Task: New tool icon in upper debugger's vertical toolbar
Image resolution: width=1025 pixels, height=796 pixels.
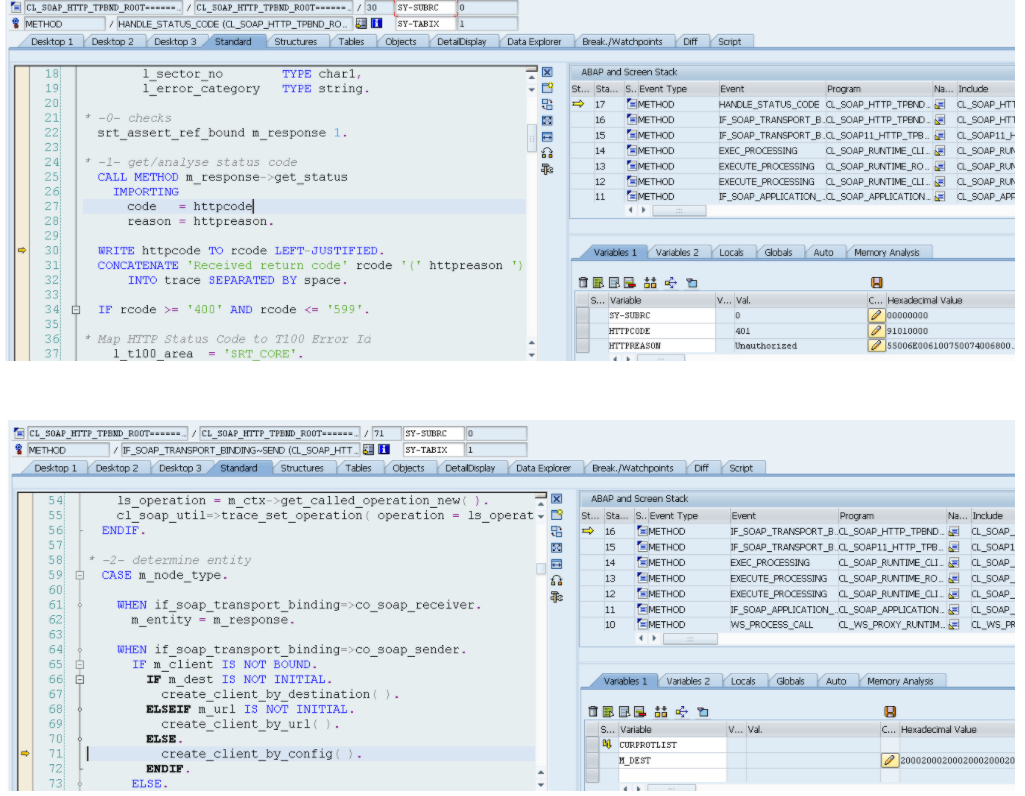Action: point(547,88)
